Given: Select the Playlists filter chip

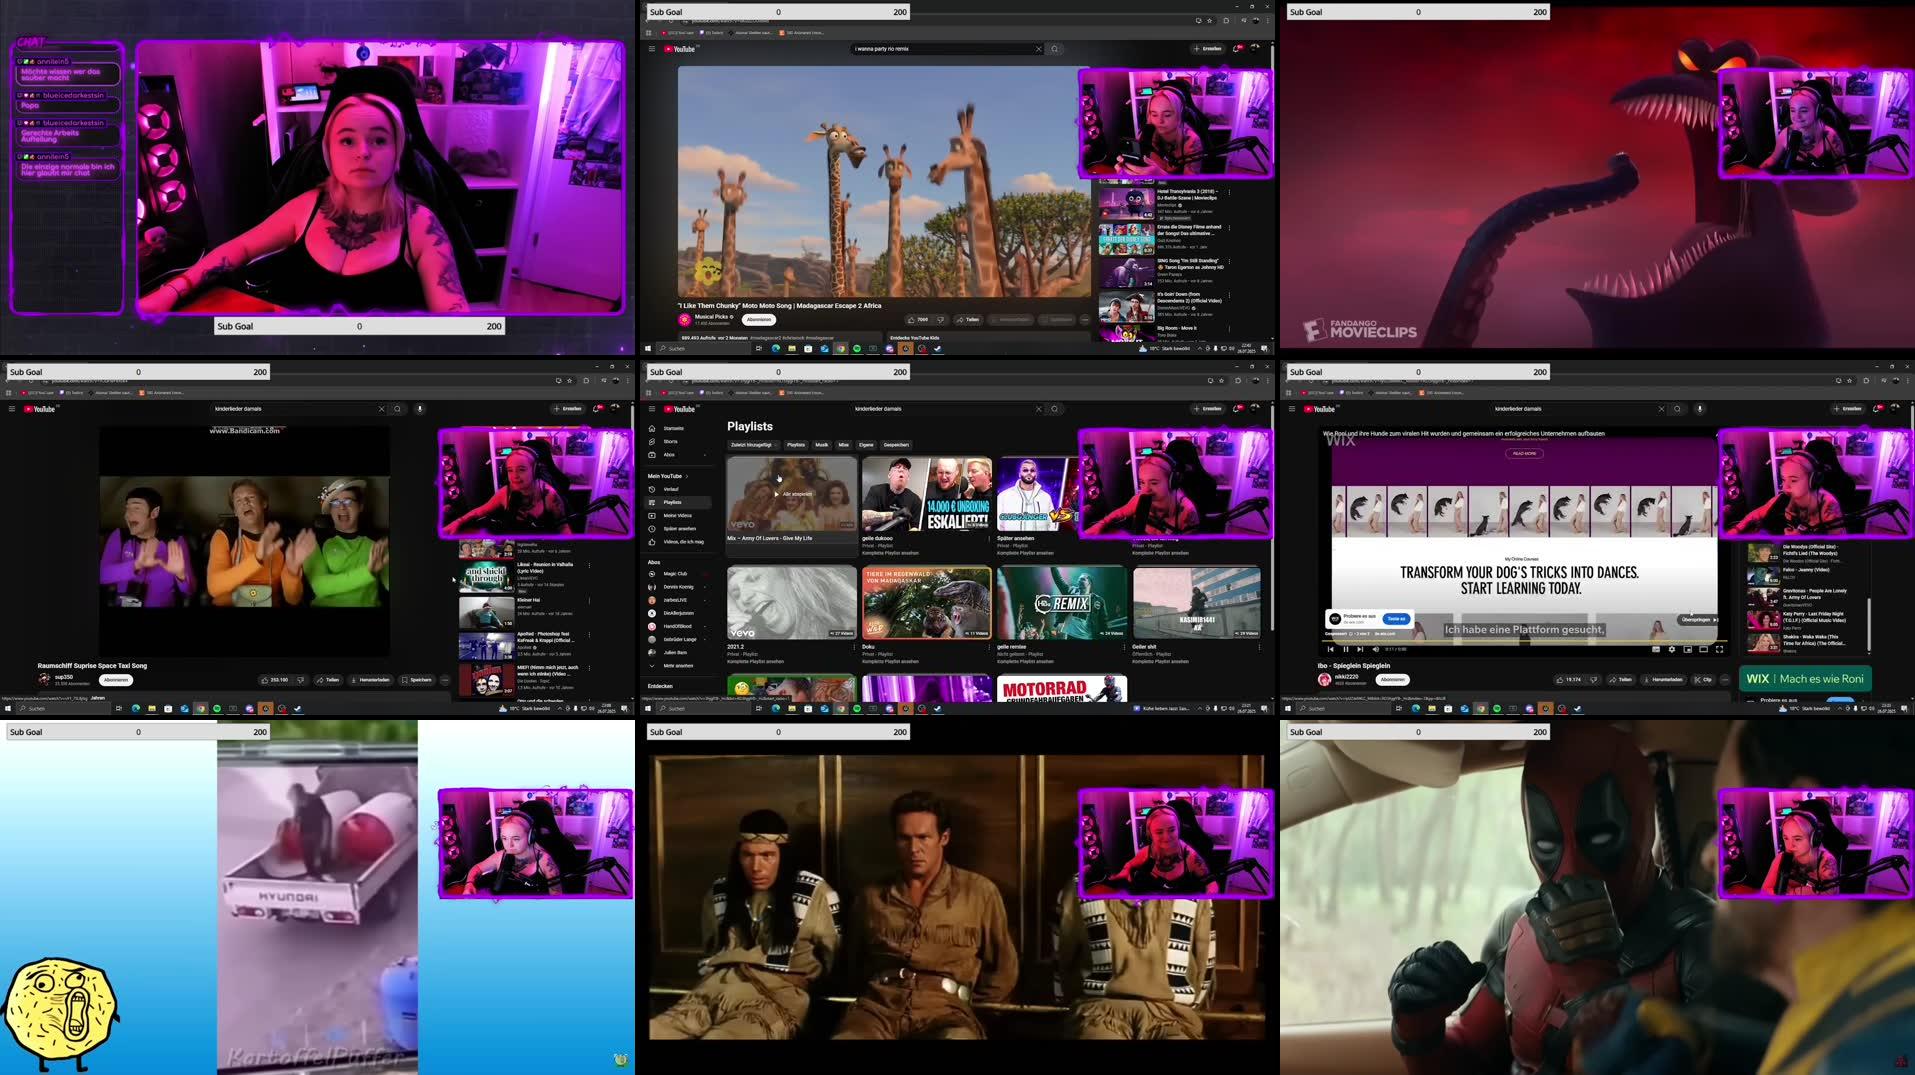Looking at the screenshot, I should [796, 445].
